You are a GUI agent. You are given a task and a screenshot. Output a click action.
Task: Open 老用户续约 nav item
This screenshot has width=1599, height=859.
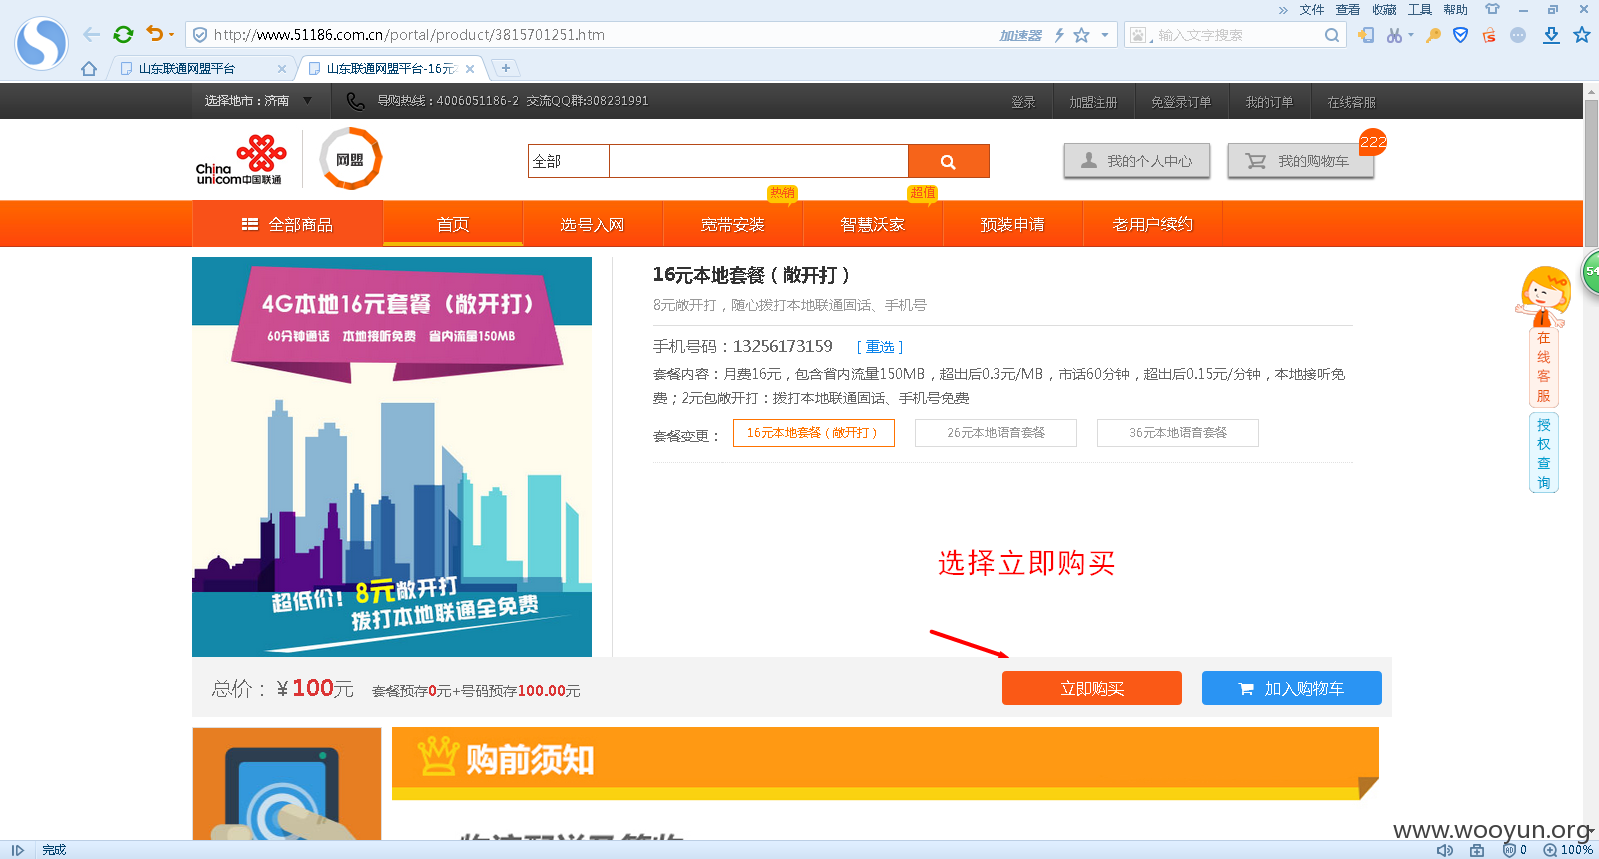[x=1153, y=224]
